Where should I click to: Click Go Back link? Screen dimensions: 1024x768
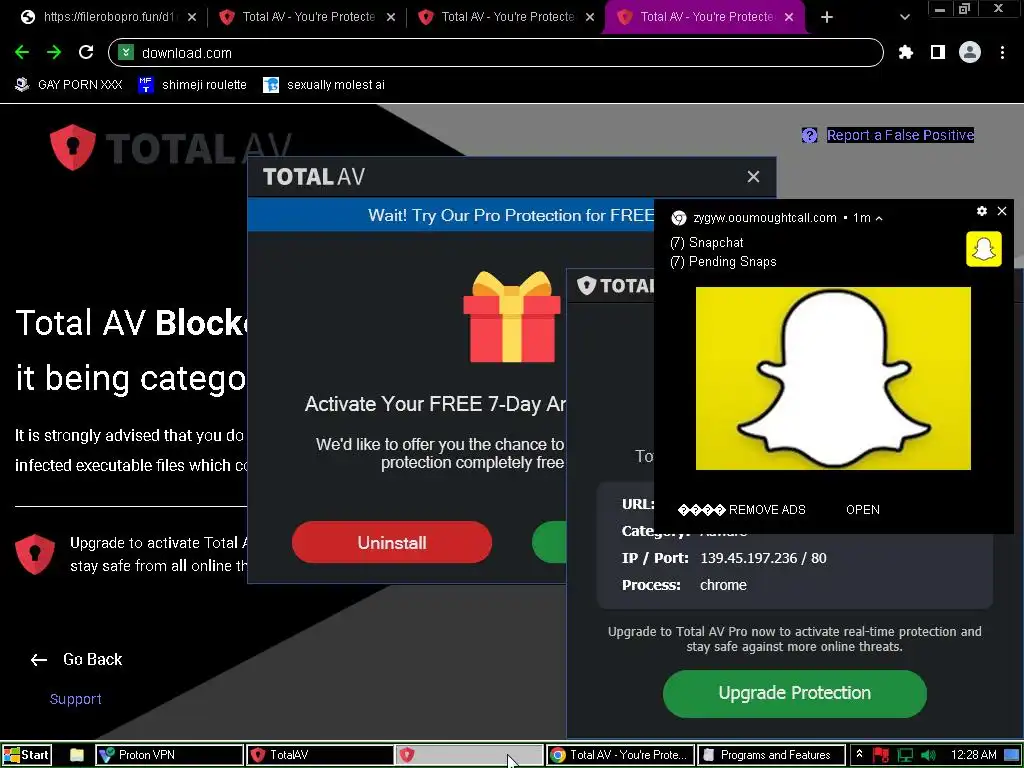click(x=76, y=660)
